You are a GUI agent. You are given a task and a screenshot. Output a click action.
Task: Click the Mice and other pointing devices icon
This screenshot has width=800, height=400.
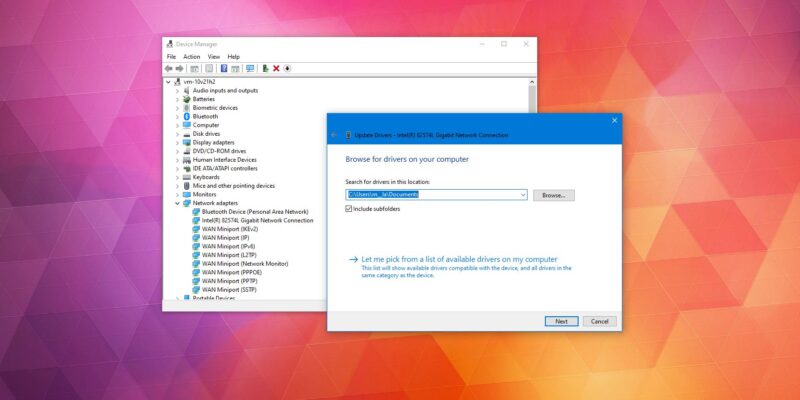(x=186, y=186)
